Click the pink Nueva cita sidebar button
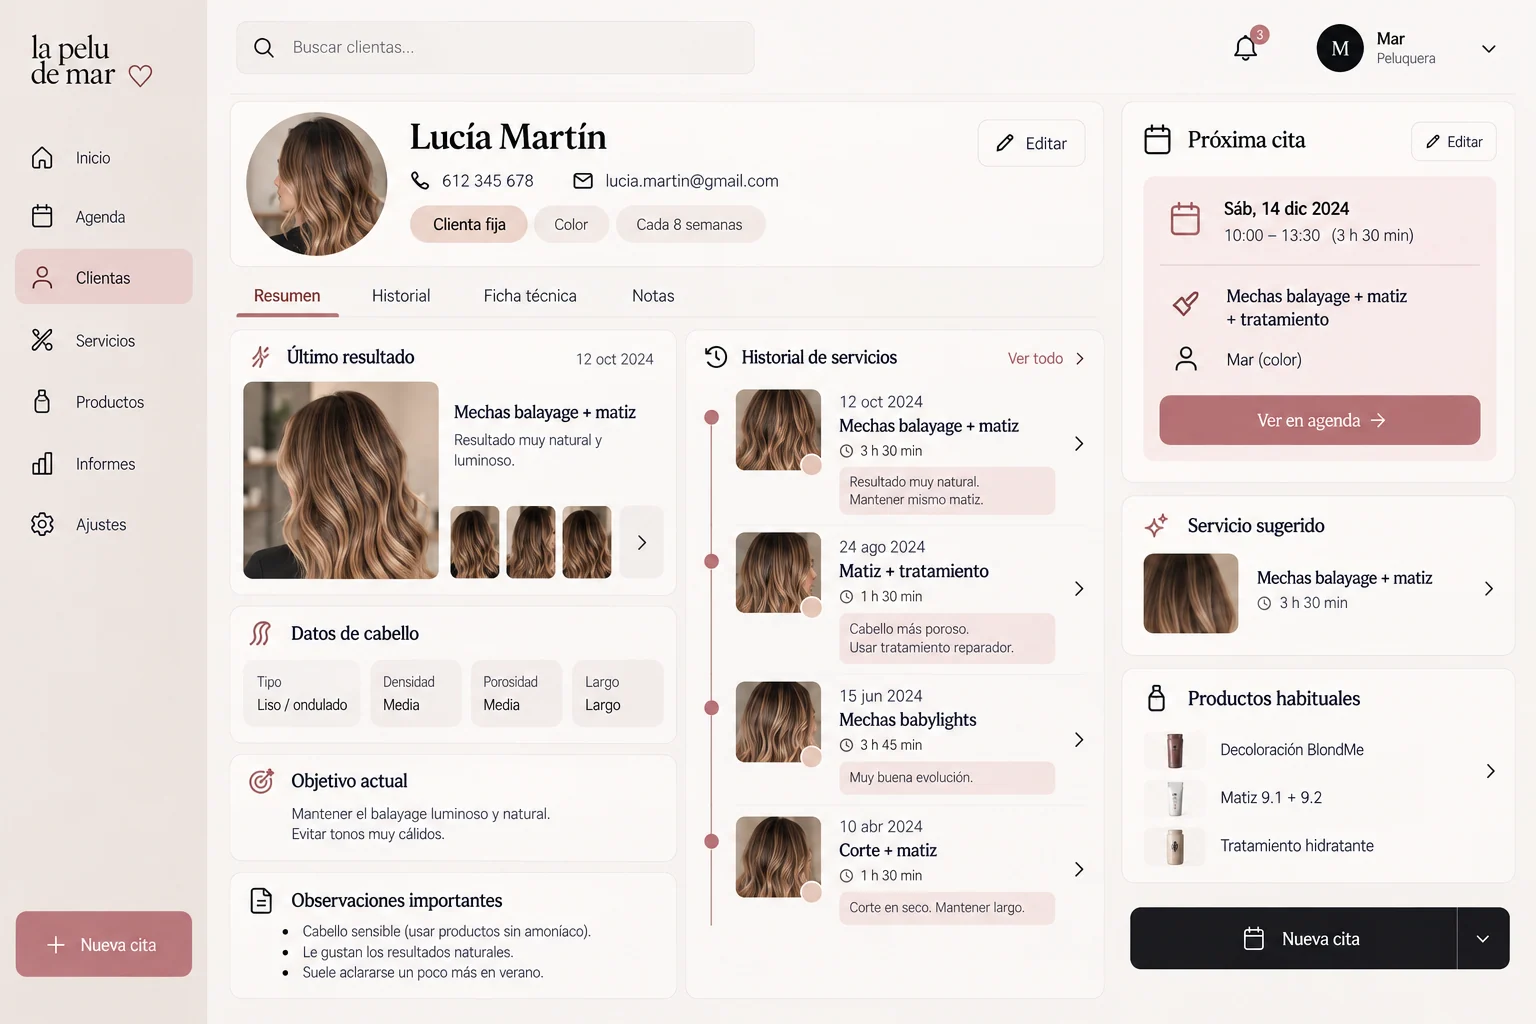The width and height of the screenshot is (1536, 1024). [x=104, y=944]
